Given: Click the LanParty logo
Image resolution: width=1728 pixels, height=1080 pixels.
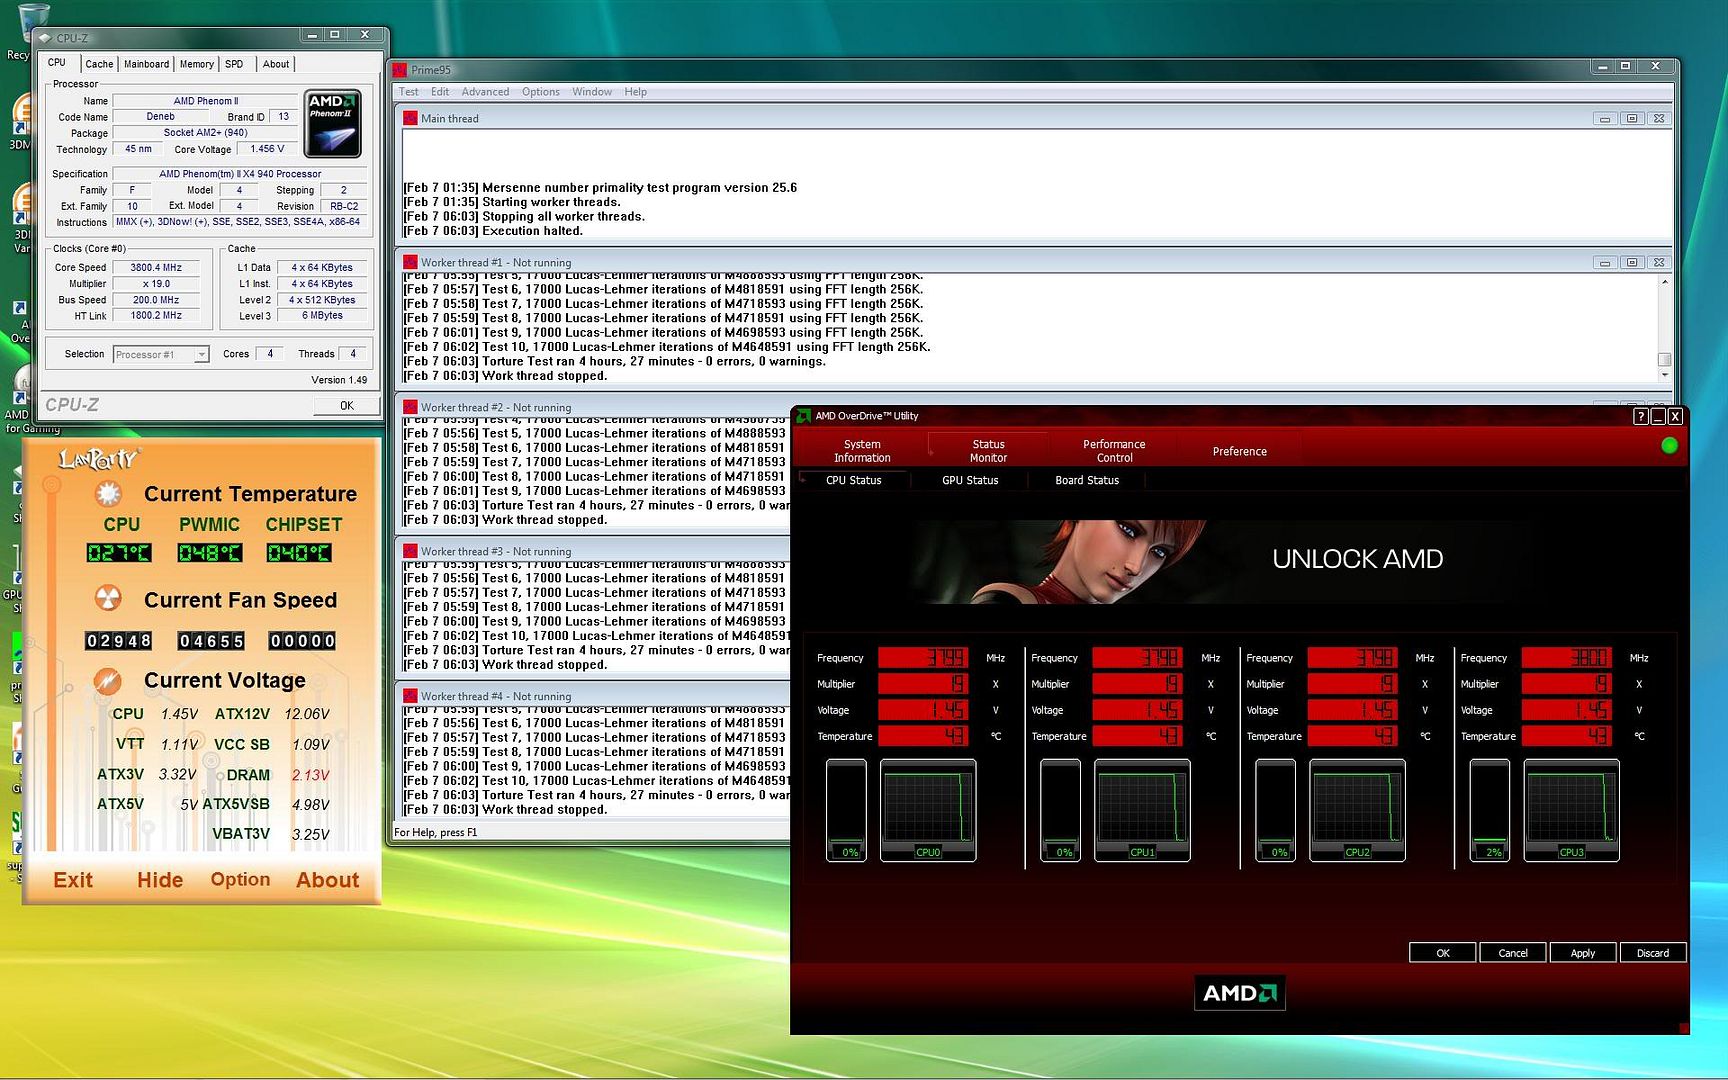Looking at the screenshot, I should coord(98,459).
